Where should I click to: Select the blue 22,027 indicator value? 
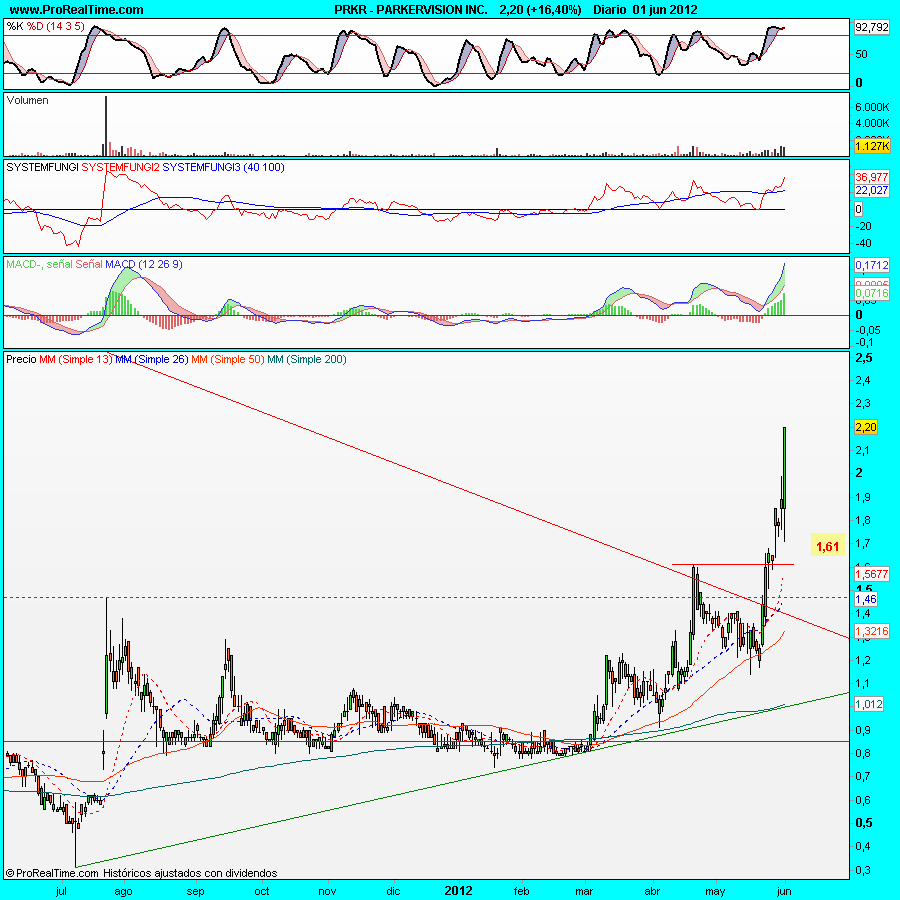point(871,190)
